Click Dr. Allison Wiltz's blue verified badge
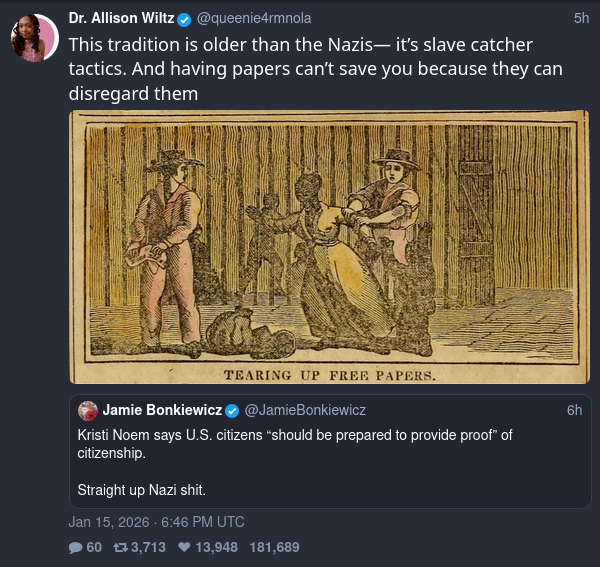 (x=184, y=20)
